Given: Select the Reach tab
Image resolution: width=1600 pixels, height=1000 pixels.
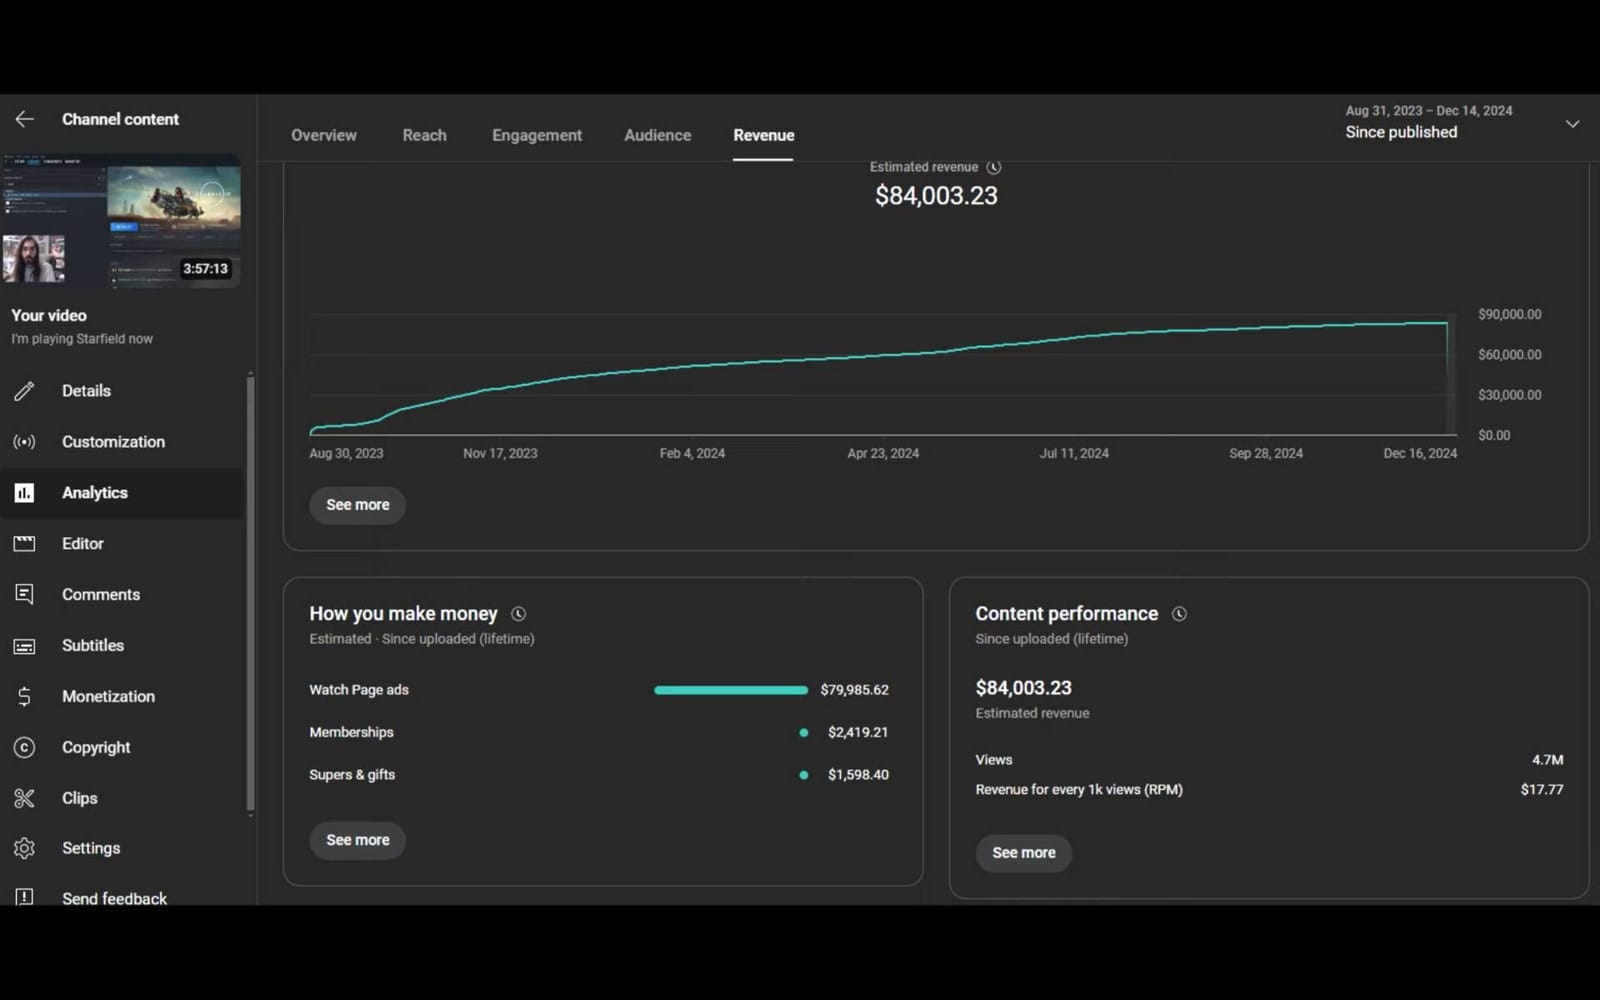Looking at the screenshot, I should pyautogui.click(x=424, y=135).
